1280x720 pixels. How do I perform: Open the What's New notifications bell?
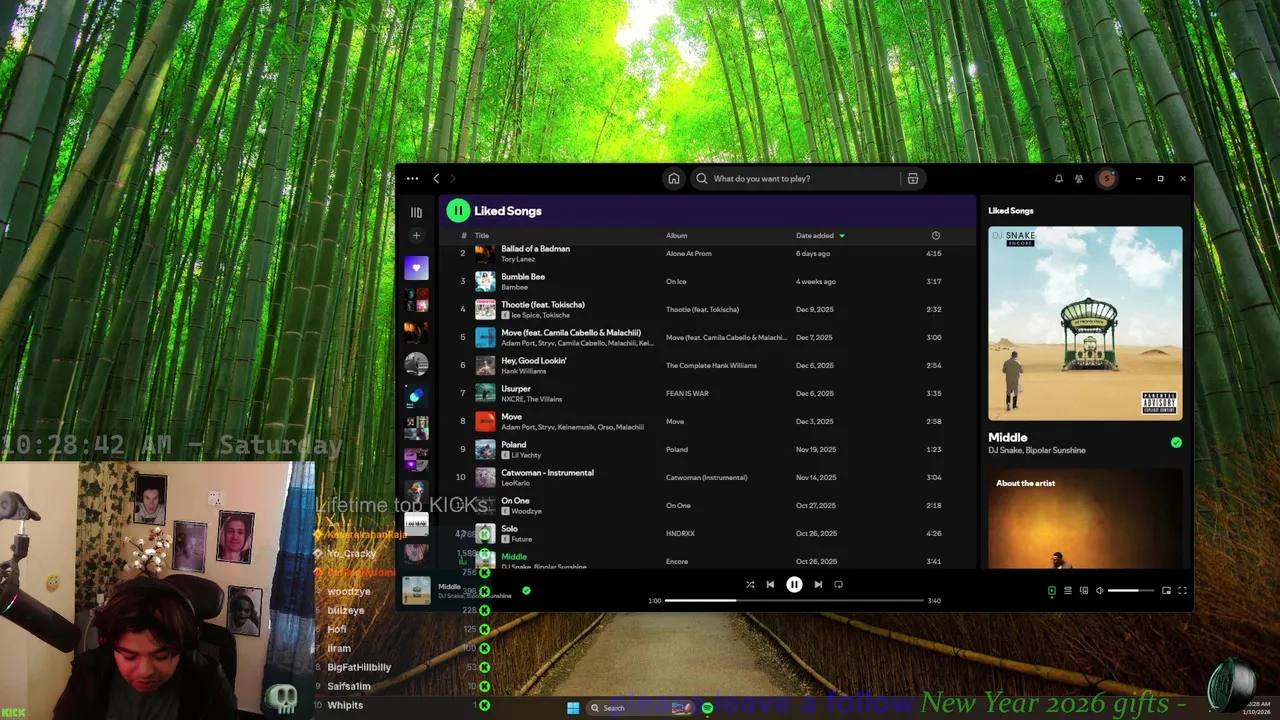pos(1058,178)
